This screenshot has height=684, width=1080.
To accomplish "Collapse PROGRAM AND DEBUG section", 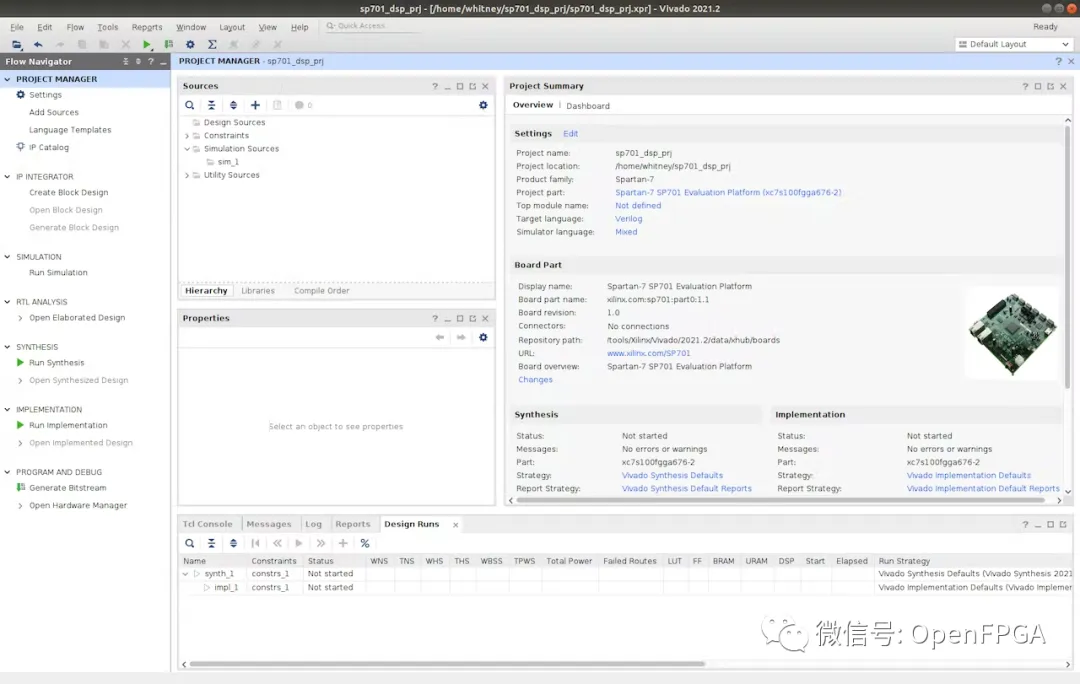I will point(8,472).
